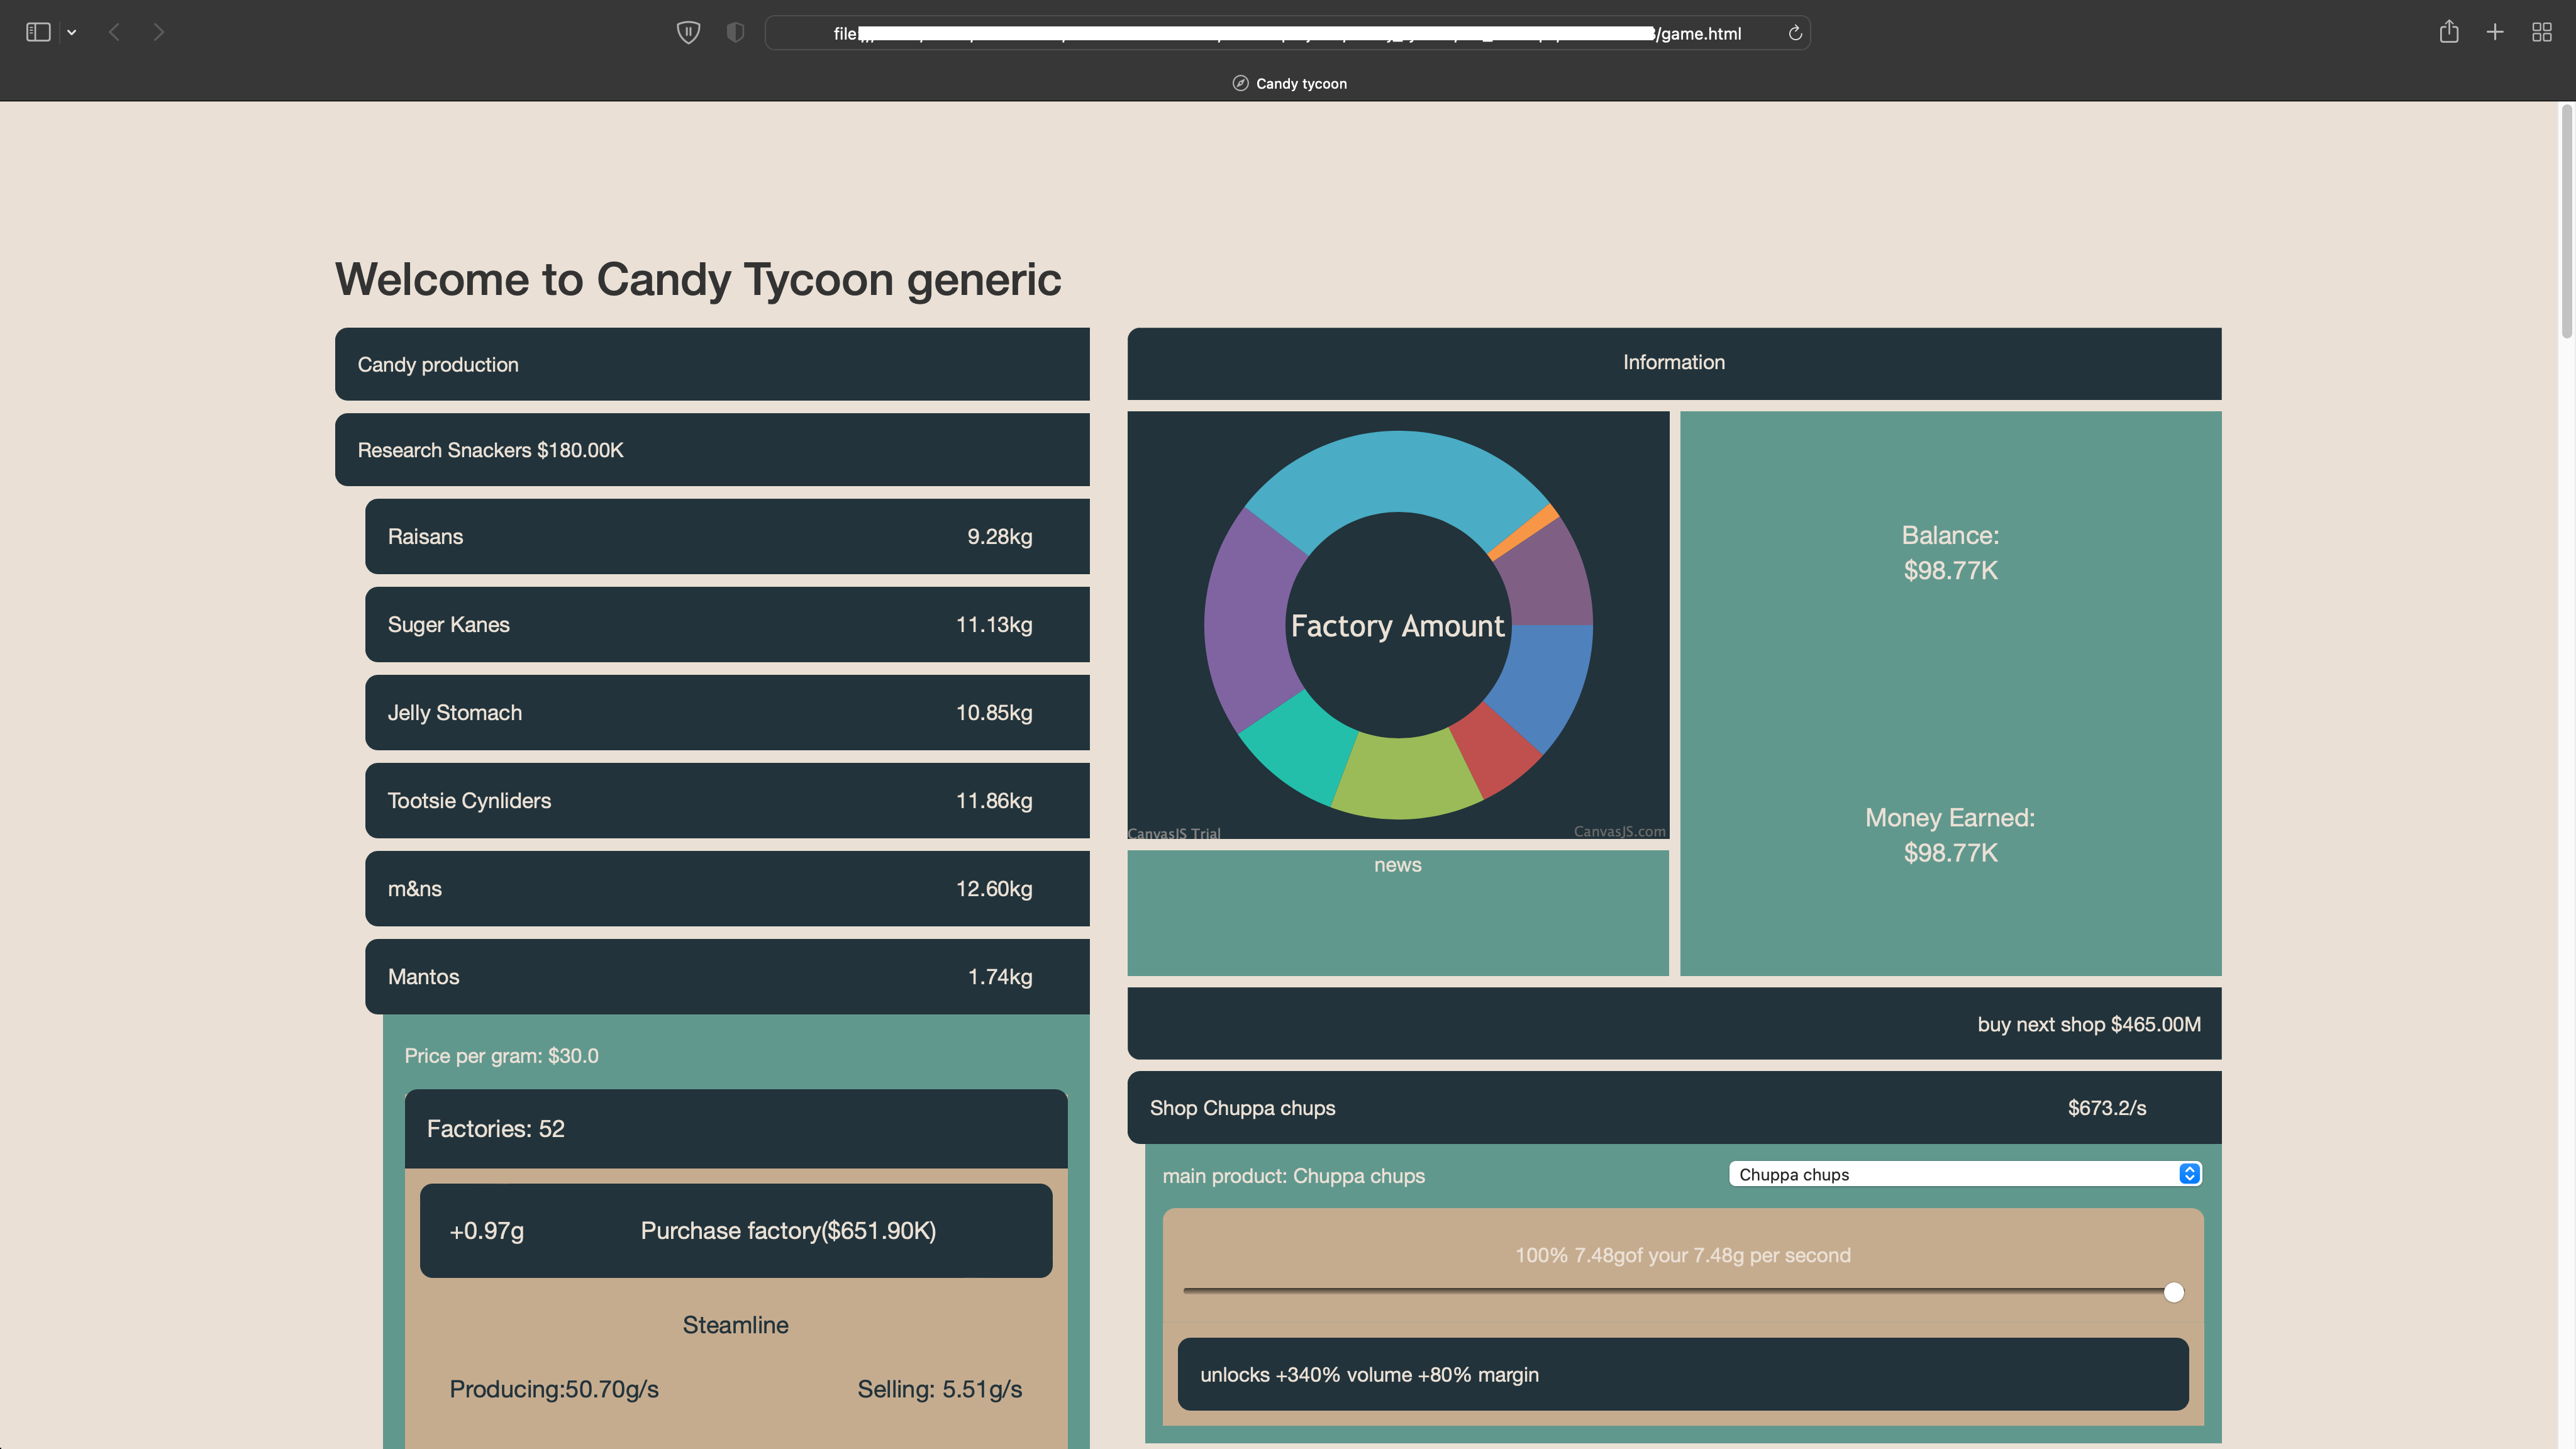Click the Money Earned $98.77K readout
The width and height of the screenshot is (2576, 1449).
click(x=1950, y=835)
